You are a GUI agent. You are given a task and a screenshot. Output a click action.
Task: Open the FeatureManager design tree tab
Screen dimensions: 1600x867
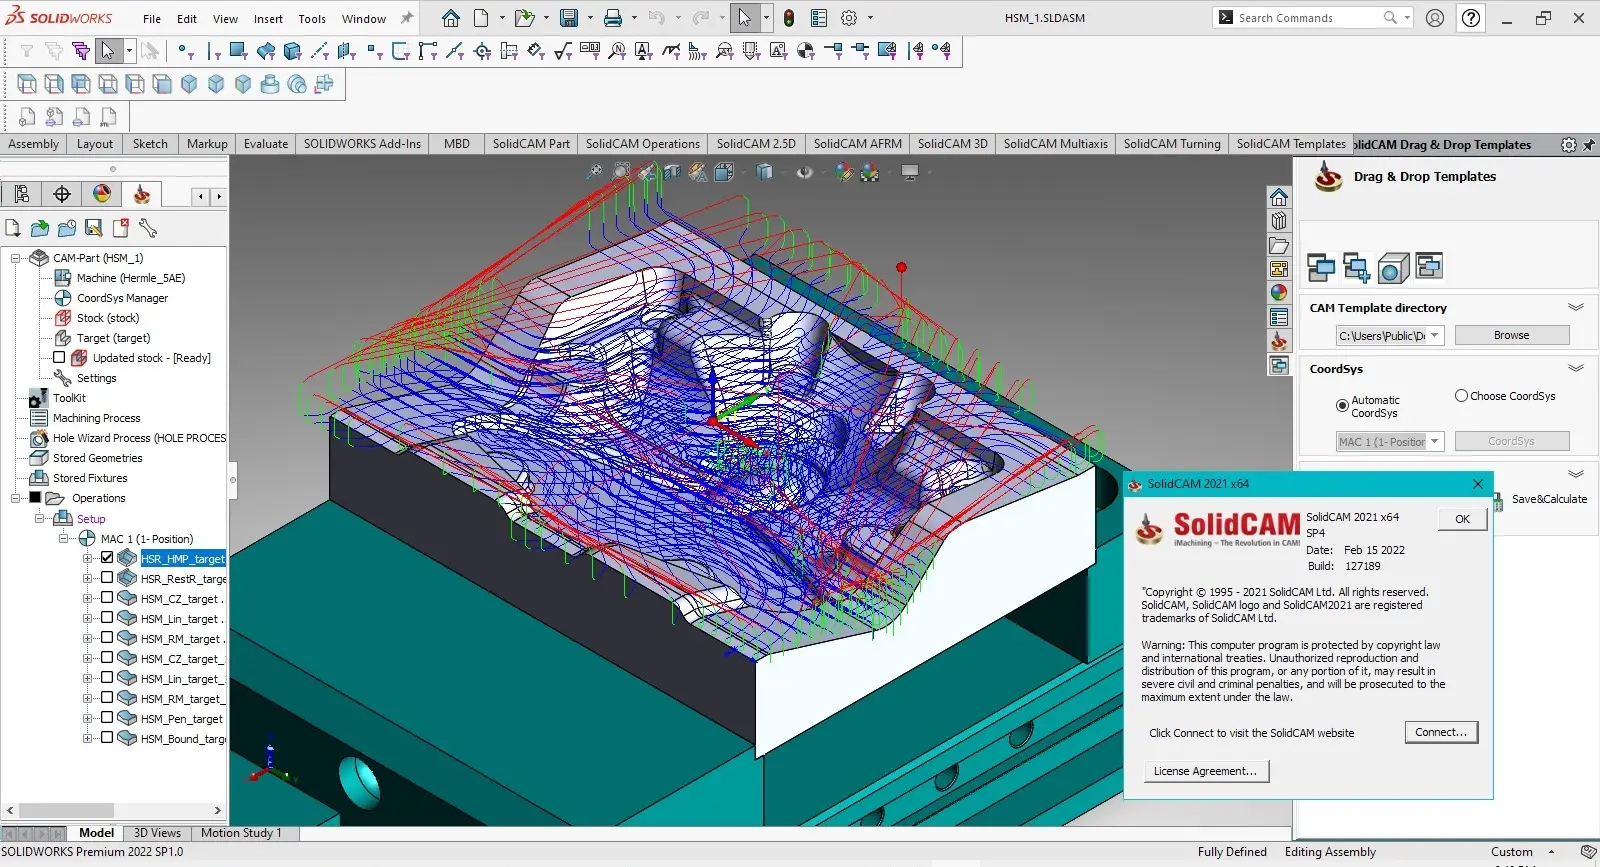[x=22, y=194]
